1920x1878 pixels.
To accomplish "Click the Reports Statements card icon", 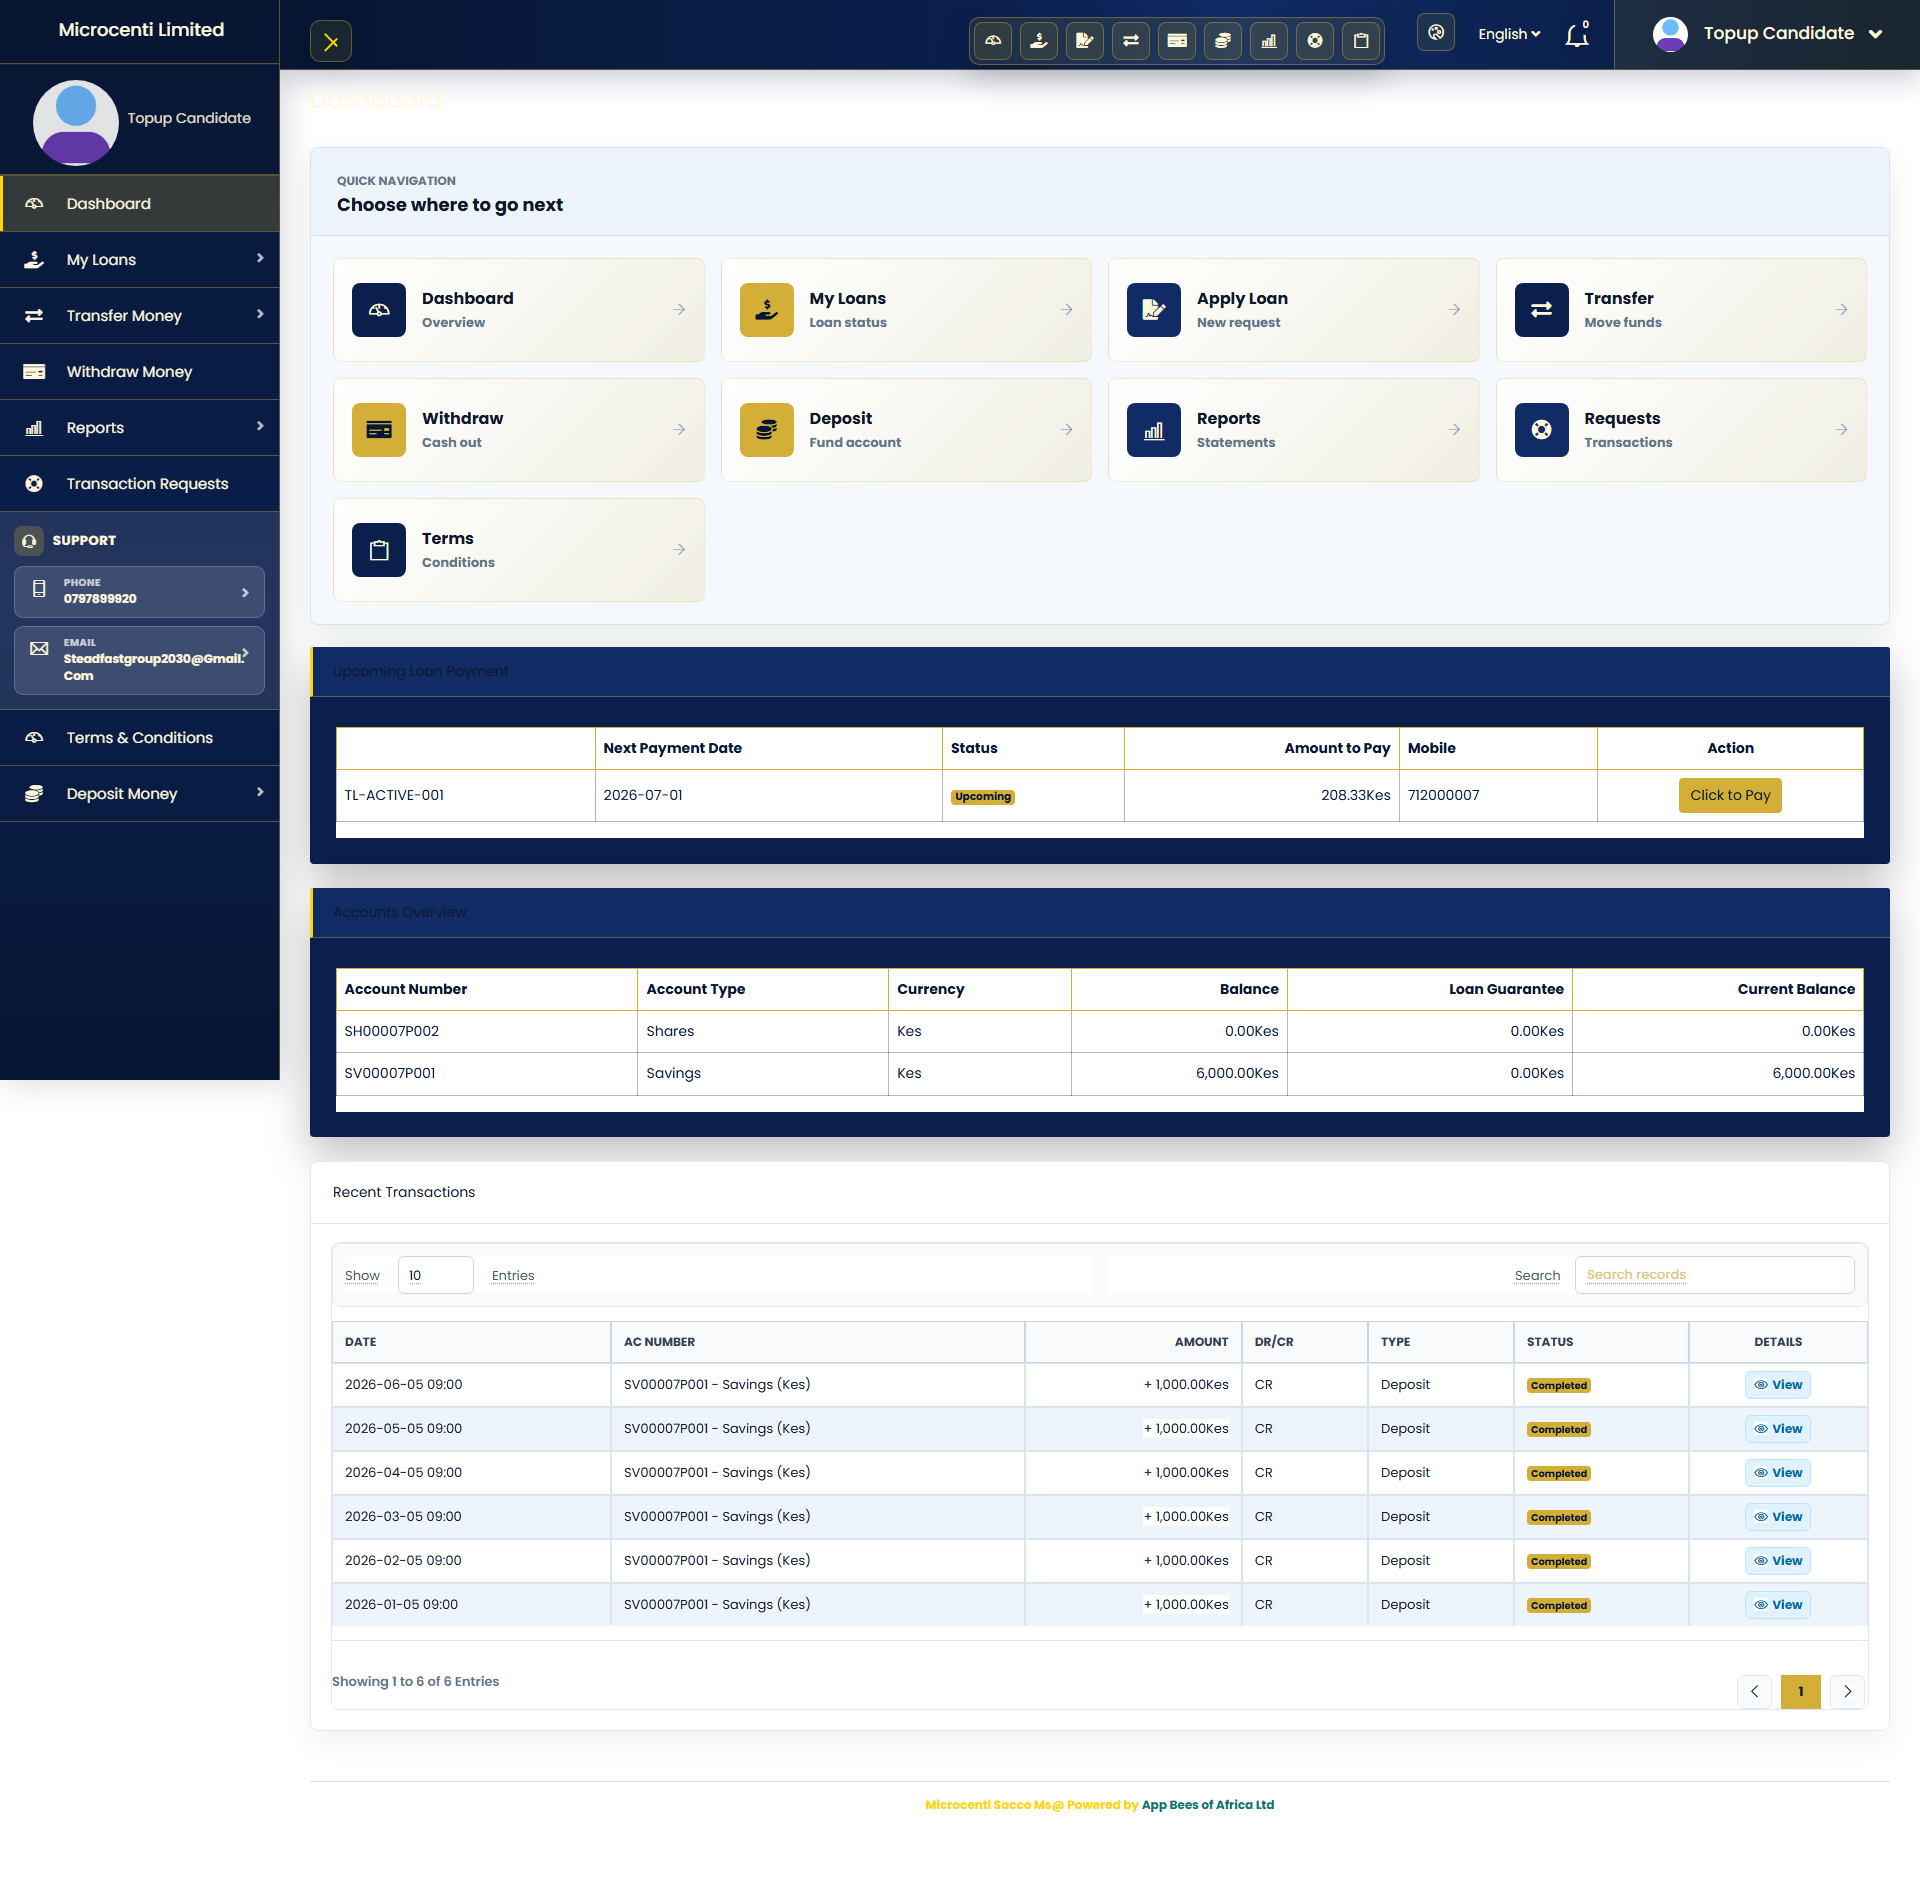I will coord(1154,430).
